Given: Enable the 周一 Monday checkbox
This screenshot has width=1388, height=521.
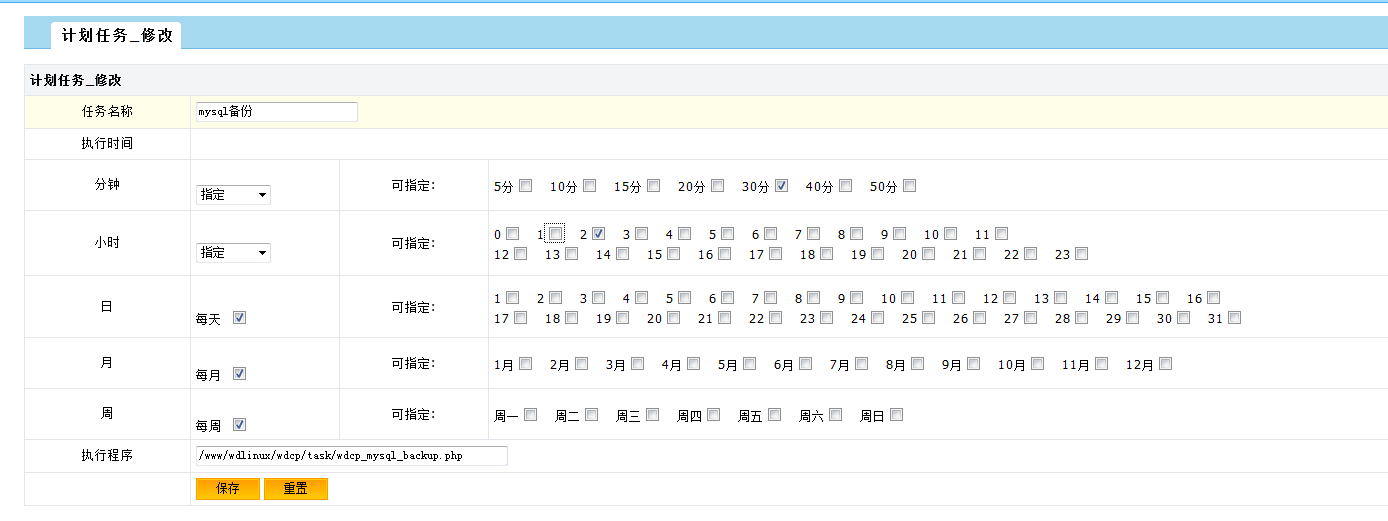Looking at the screenshot, I should click(530, 415).
